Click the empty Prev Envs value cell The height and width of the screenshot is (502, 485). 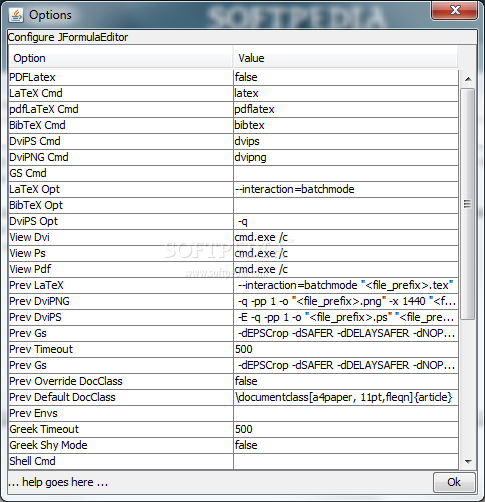click(x=346, y=413)
